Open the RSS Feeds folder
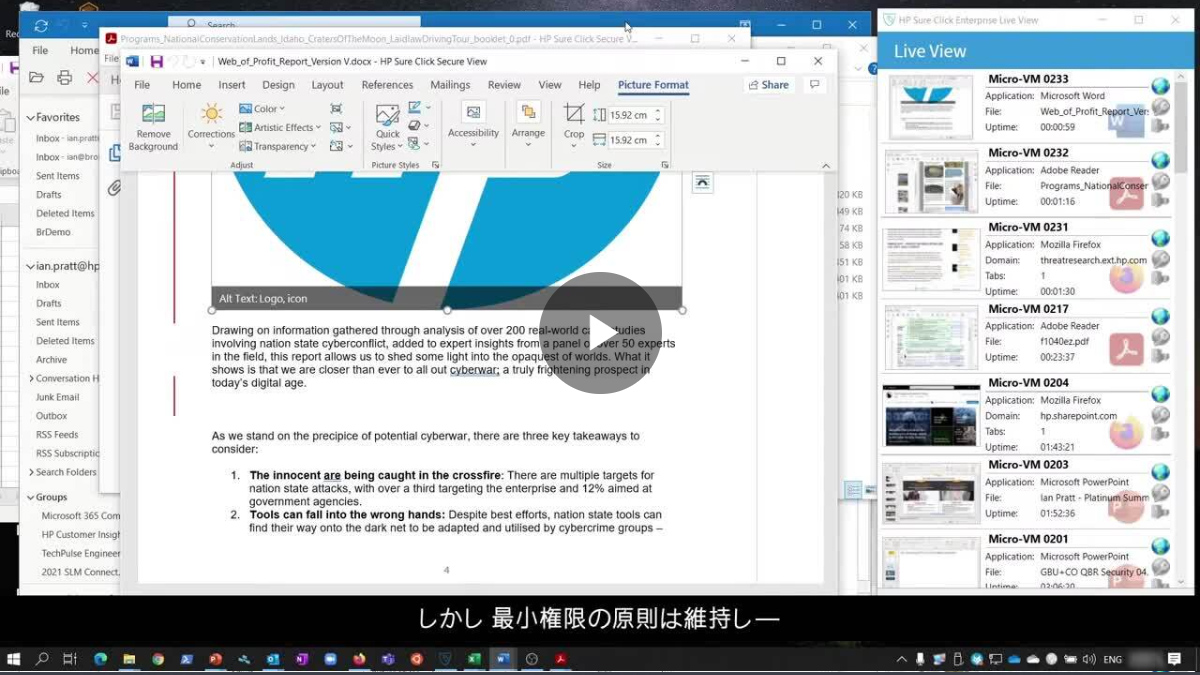Image resolution: width=1200 pixels, height=675 pixels. point(57,435)
